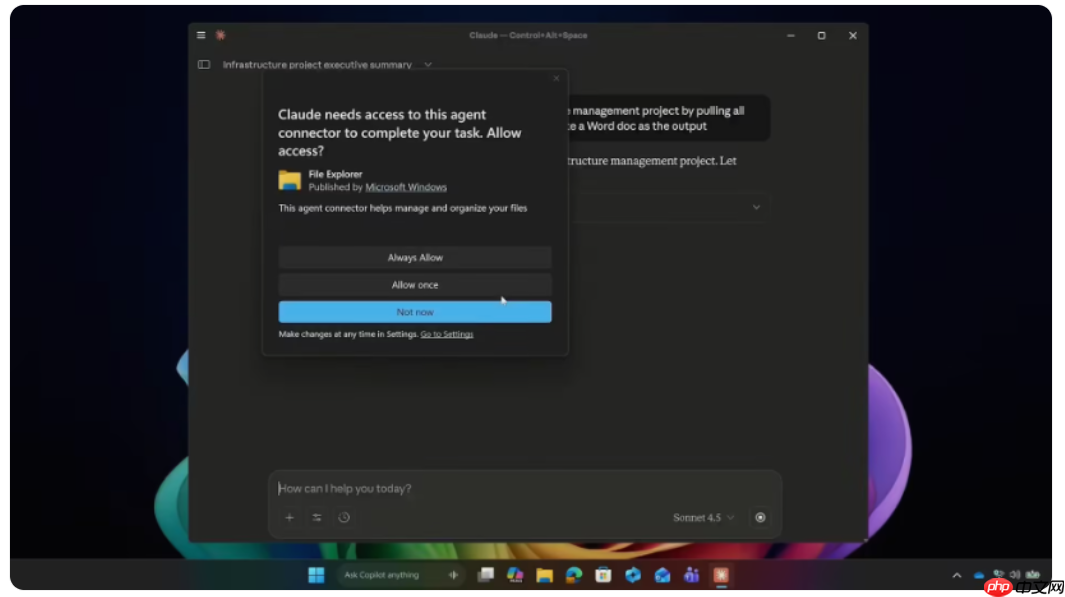Open the tools settings sliders icon
This screenshot has height=597, width=1065.
click(x=317, y=518)
